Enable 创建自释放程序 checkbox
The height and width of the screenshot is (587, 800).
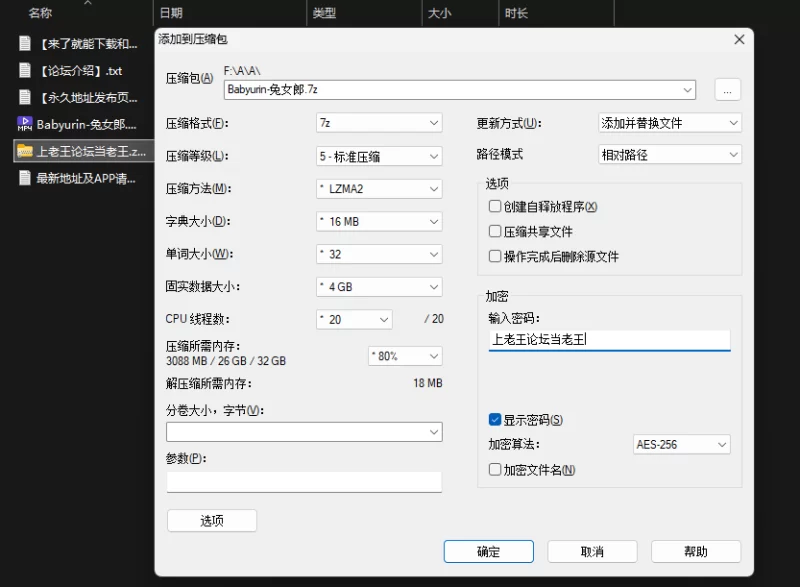(x=494, y=206)
